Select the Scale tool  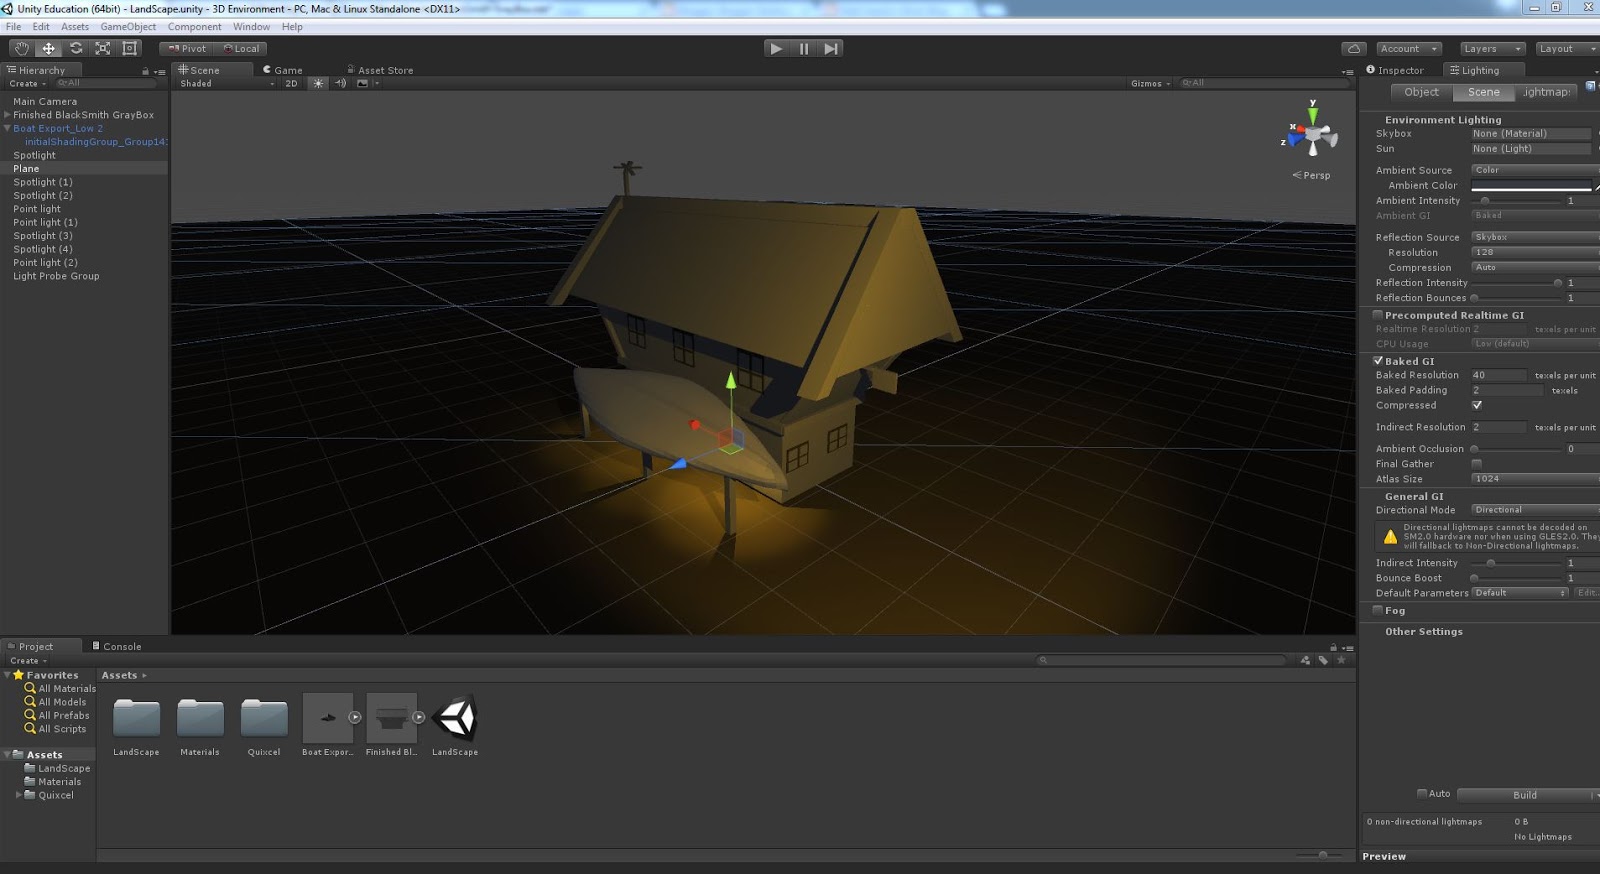[x=102, y=48]
